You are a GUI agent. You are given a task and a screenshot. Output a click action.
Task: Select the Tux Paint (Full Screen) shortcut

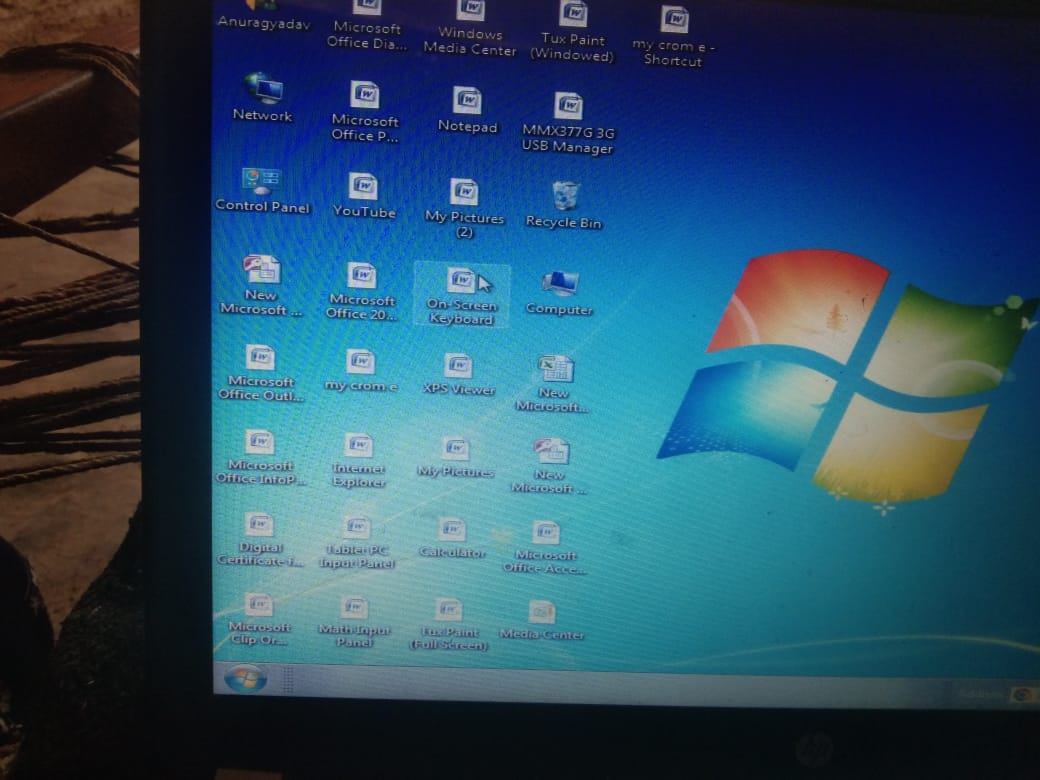point(449,625)
